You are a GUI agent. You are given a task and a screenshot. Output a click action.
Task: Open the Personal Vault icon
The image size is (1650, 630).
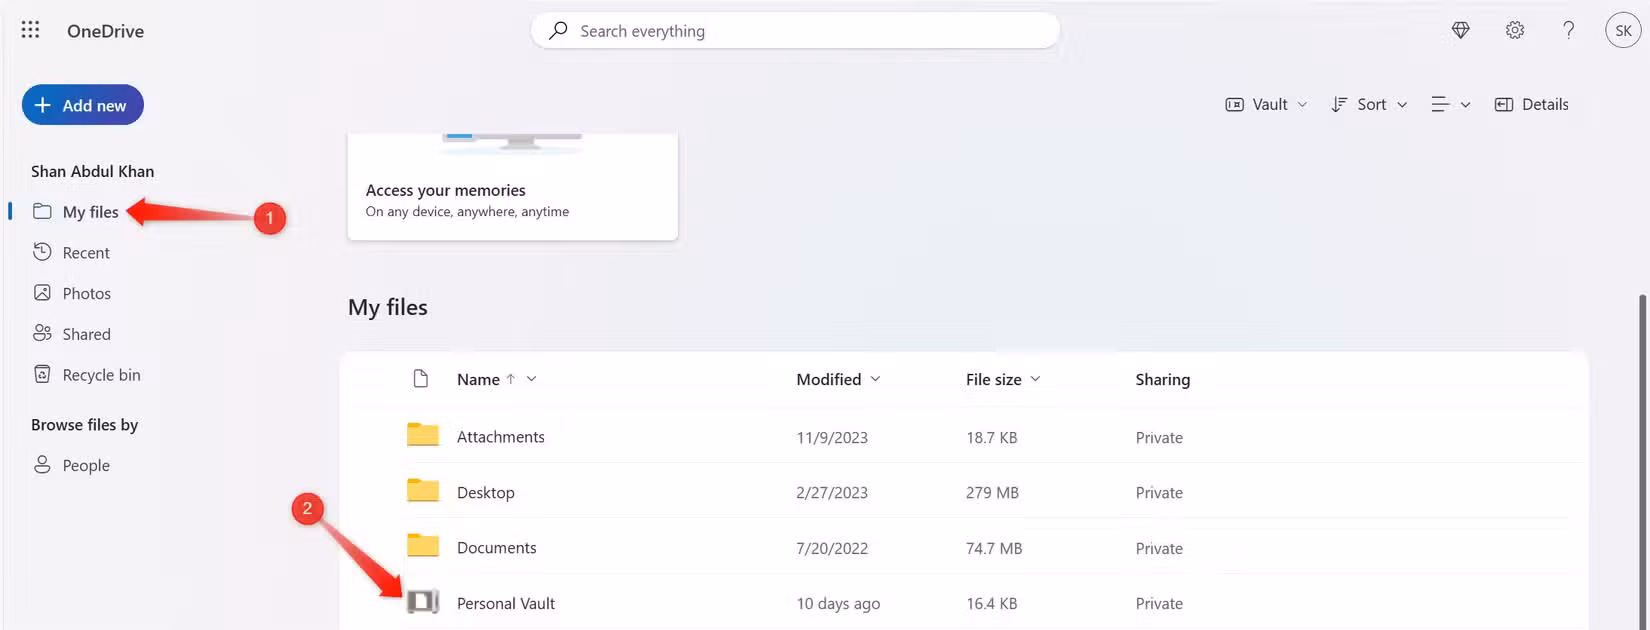pos(423,602)
